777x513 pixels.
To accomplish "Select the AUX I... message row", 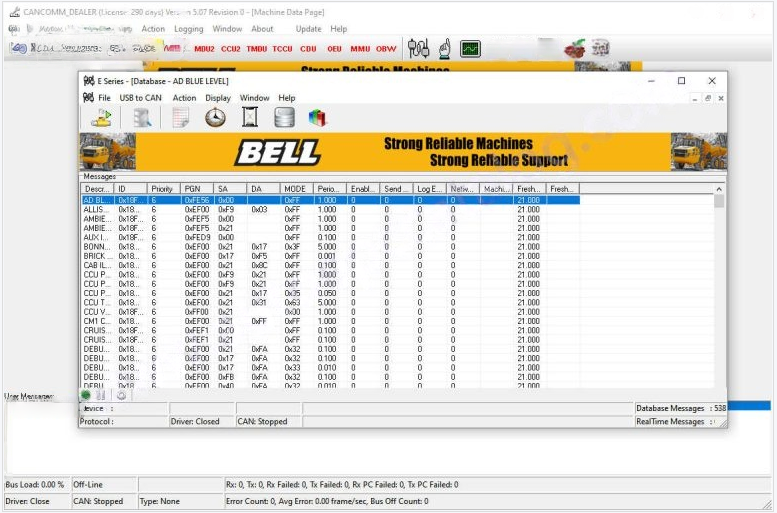I will click(x=331, y=237).
